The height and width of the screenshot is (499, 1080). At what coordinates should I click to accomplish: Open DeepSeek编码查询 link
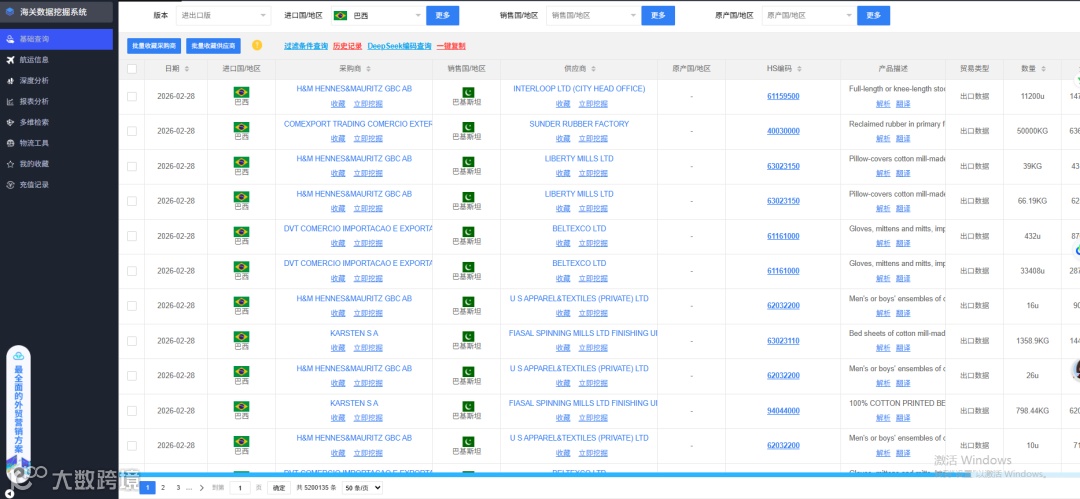pos(399,46)
